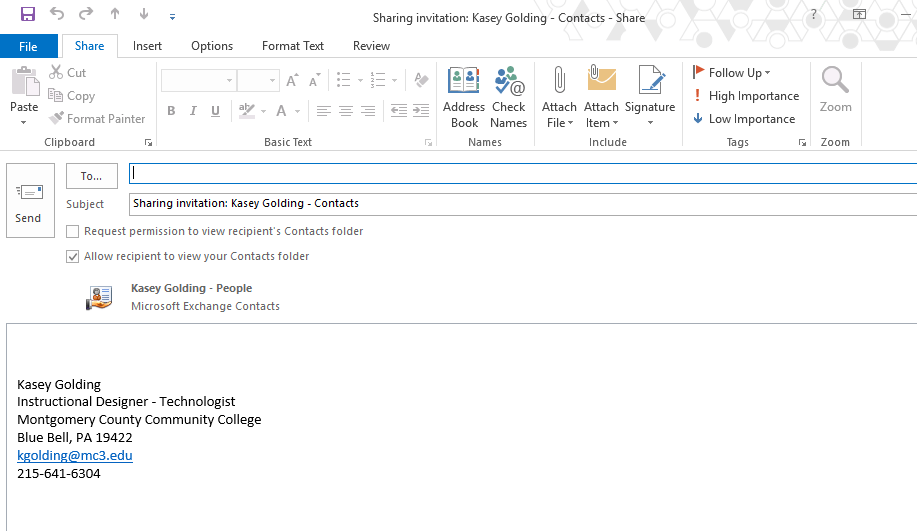Increase paragraph indent
Screen dimensions: 917x531
point(421,111)
